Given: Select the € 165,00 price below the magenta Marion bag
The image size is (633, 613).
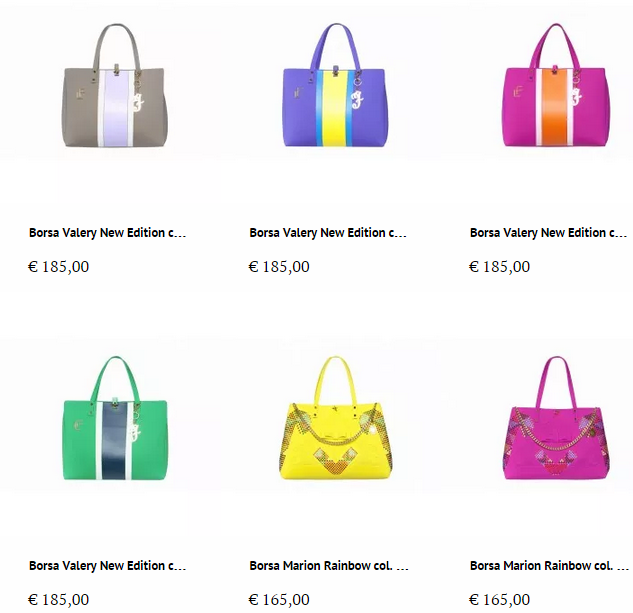Looking at the screenshot, I should pyautogui.click(x=499, y=600).
